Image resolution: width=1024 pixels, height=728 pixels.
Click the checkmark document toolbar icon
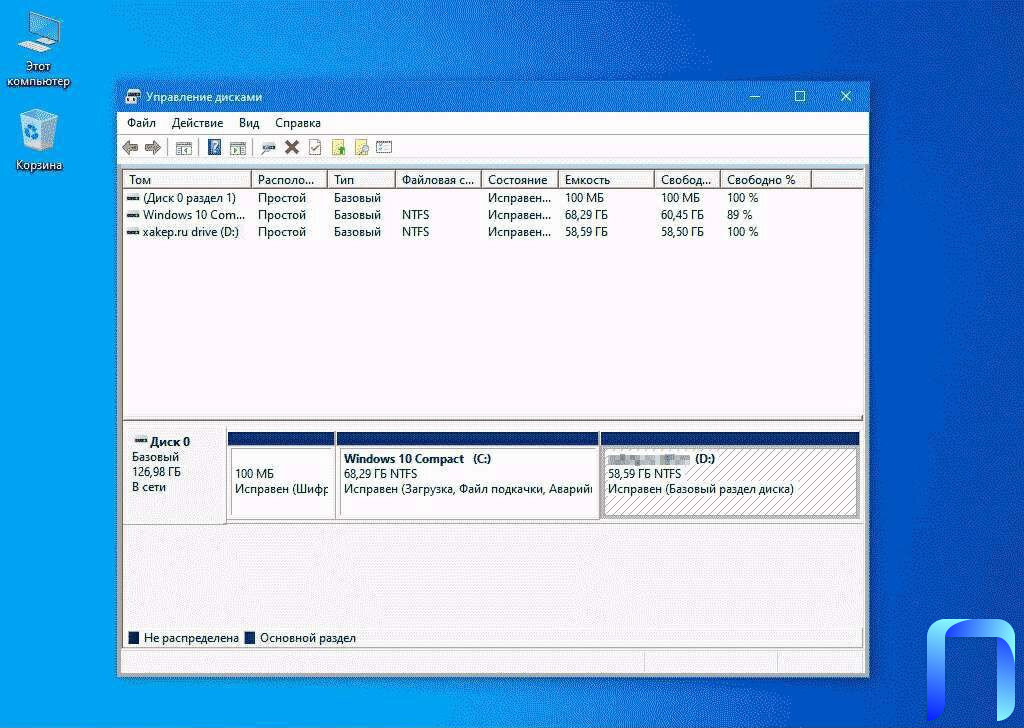(x=315, y=148)
